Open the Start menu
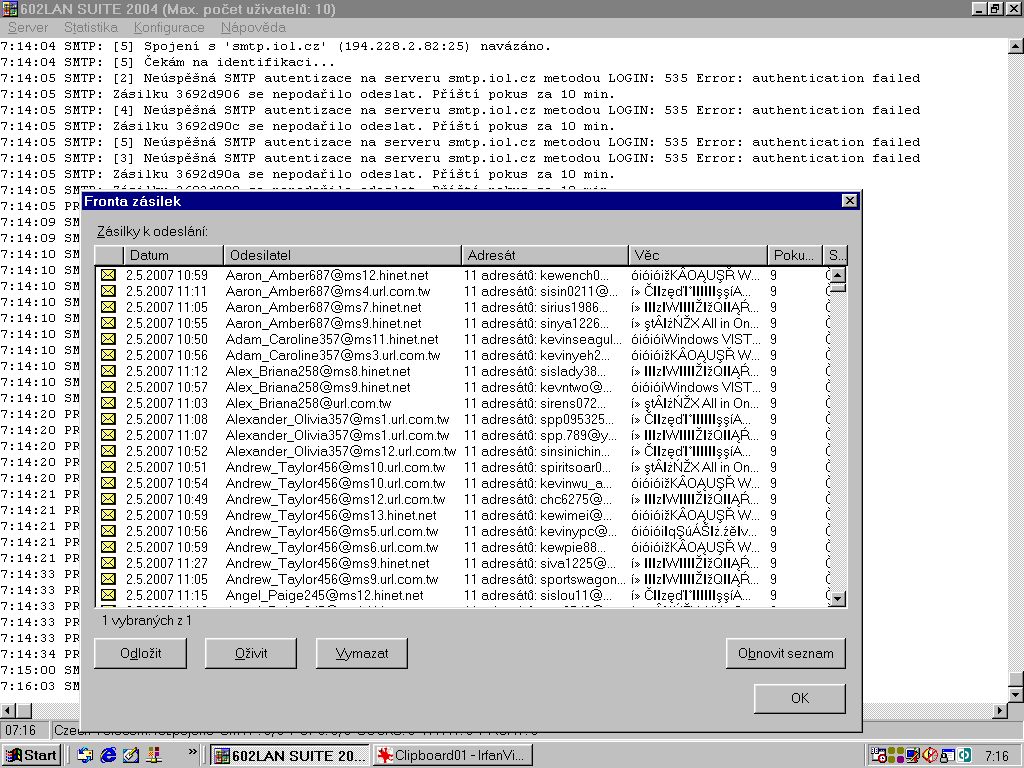Screen dimensions: 1024x768 31,756
